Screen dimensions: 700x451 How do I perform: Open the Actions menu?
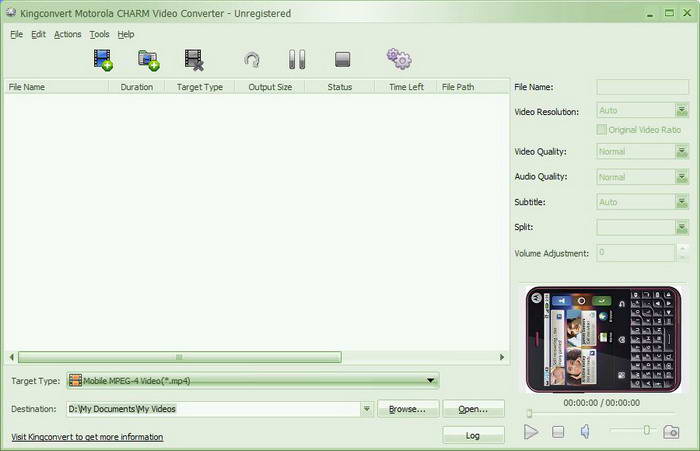click(67, 34)
